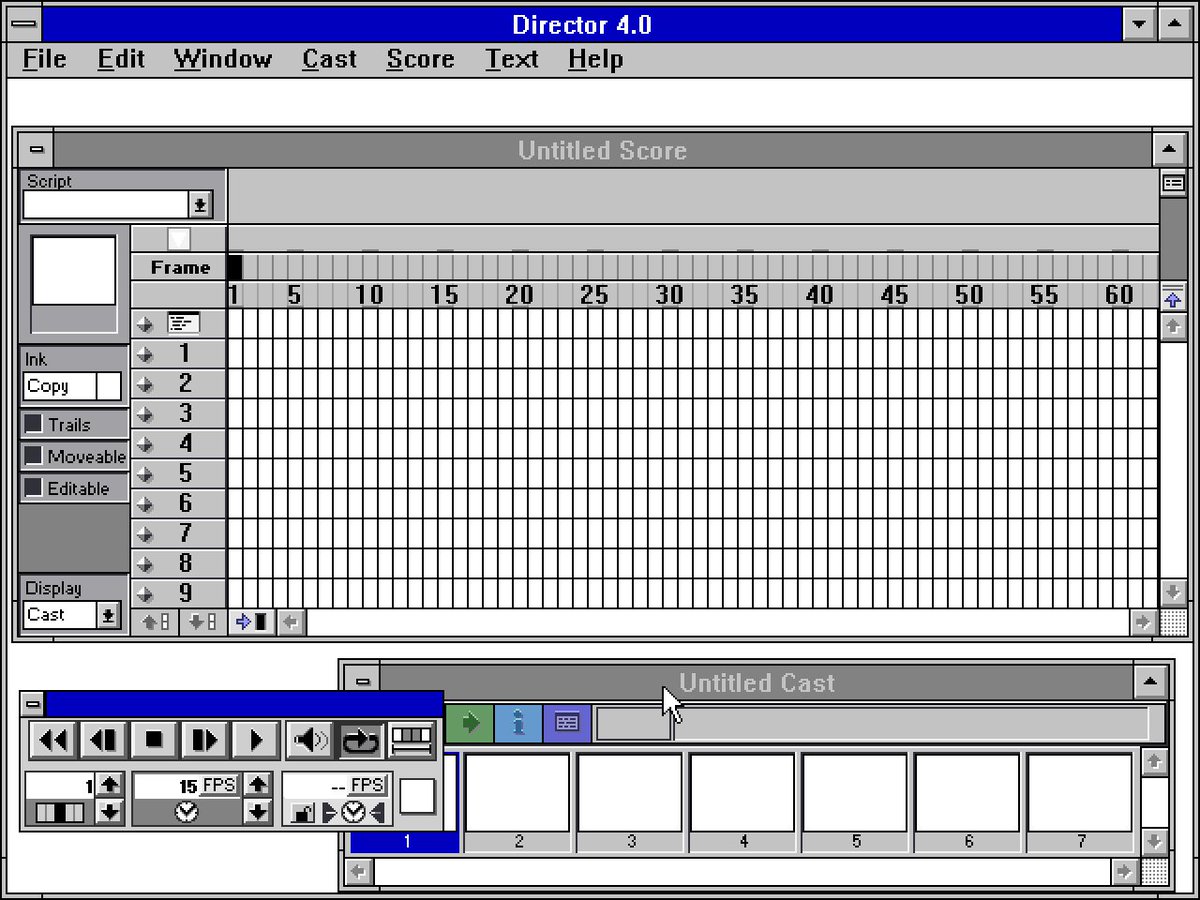Toggle sound with the speaker icon
This screenshot has width=1200, height=900.
(310, 740)
